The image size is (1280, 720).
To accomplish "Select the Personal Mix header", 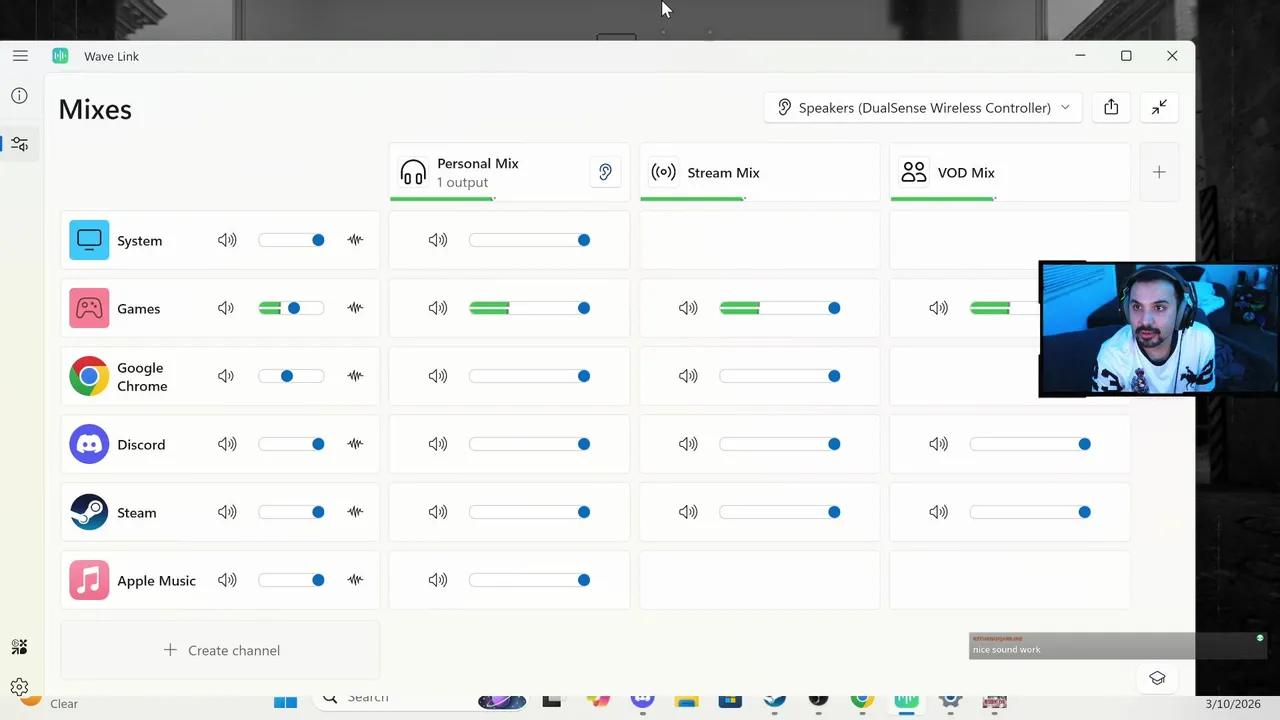I will point(509,172).
